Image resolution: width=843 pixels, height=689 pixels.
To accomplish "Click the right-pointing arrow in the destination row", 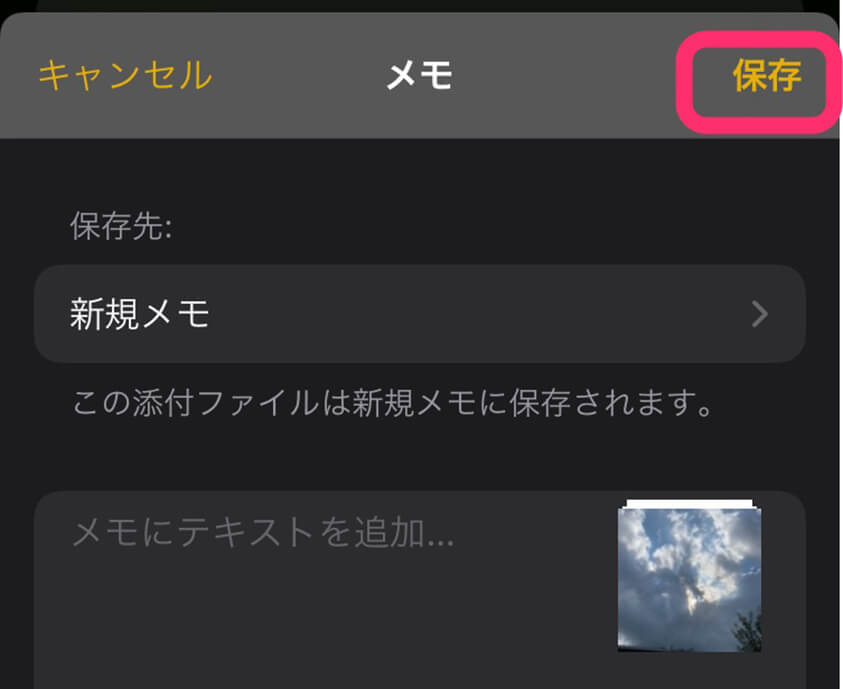I will pyautogui.click(x=760, y=314).
